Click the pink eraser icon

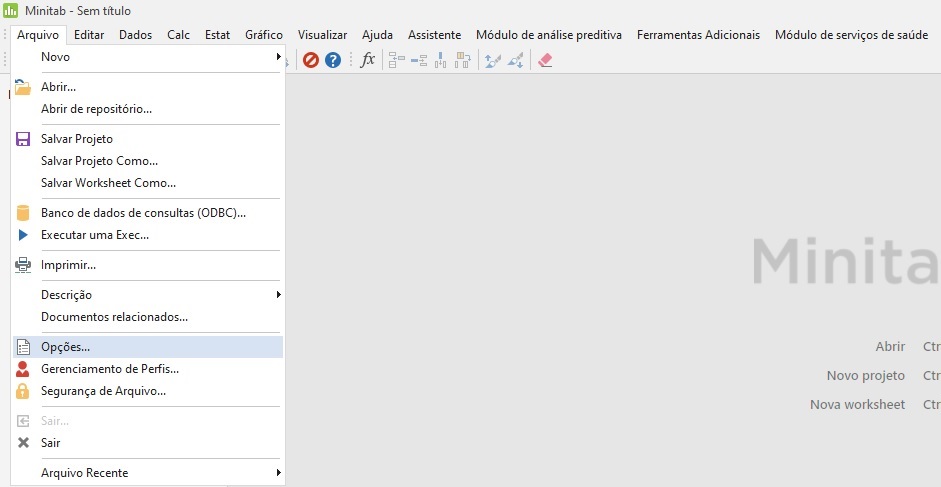[545, 60]
